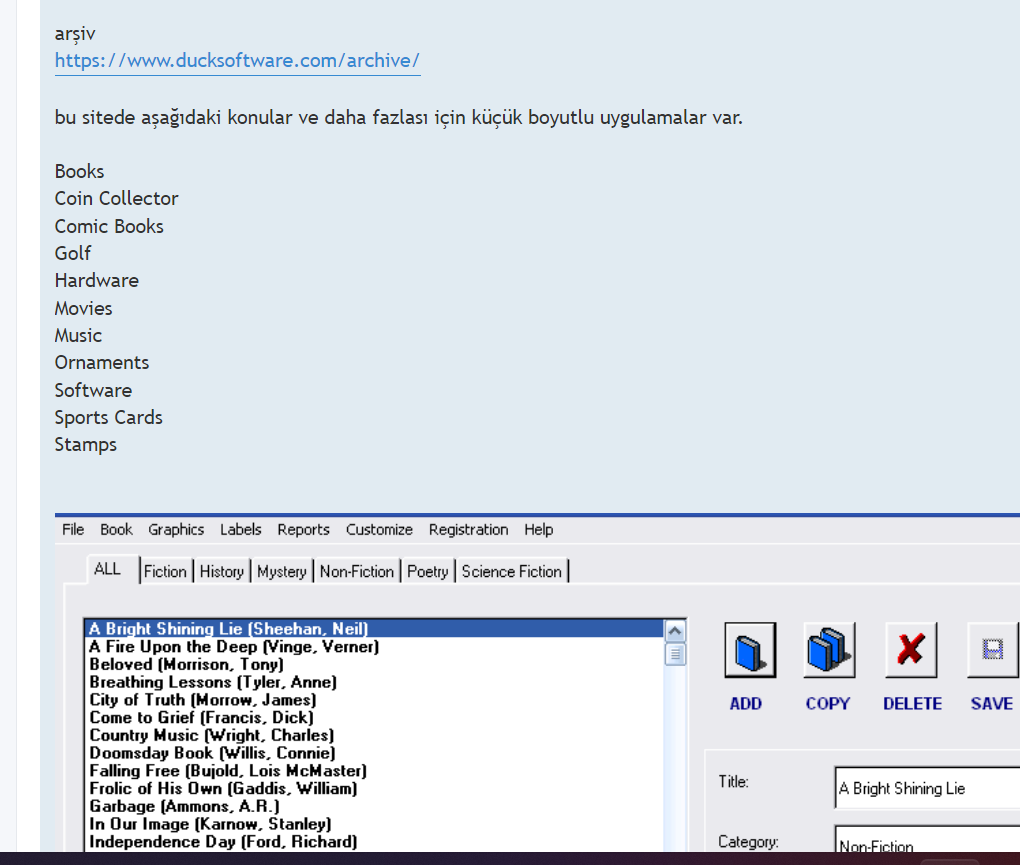Open the Book menu
The height and width of the screenshot is (865, 1020).
[116, 529]
